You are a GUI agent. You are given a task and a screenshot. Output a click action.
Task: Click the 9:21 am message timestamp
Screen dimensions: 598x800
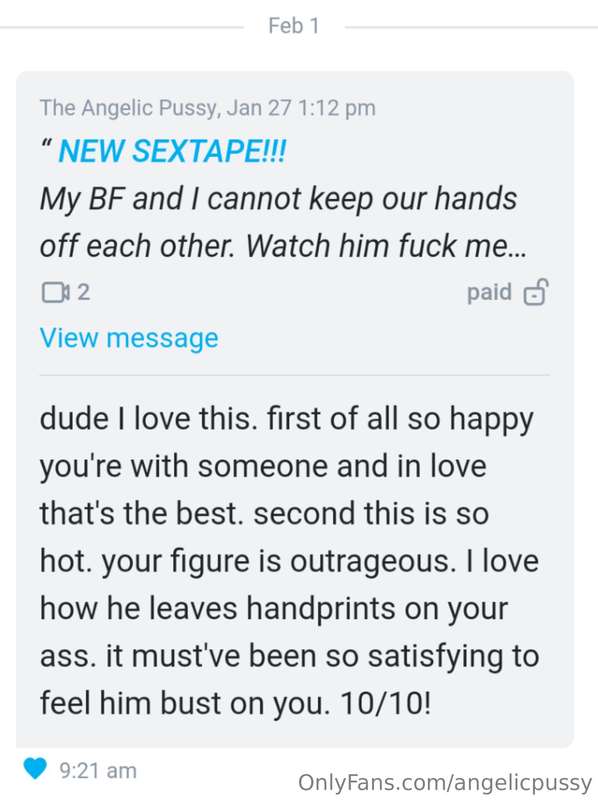click(x=98, y=770)
